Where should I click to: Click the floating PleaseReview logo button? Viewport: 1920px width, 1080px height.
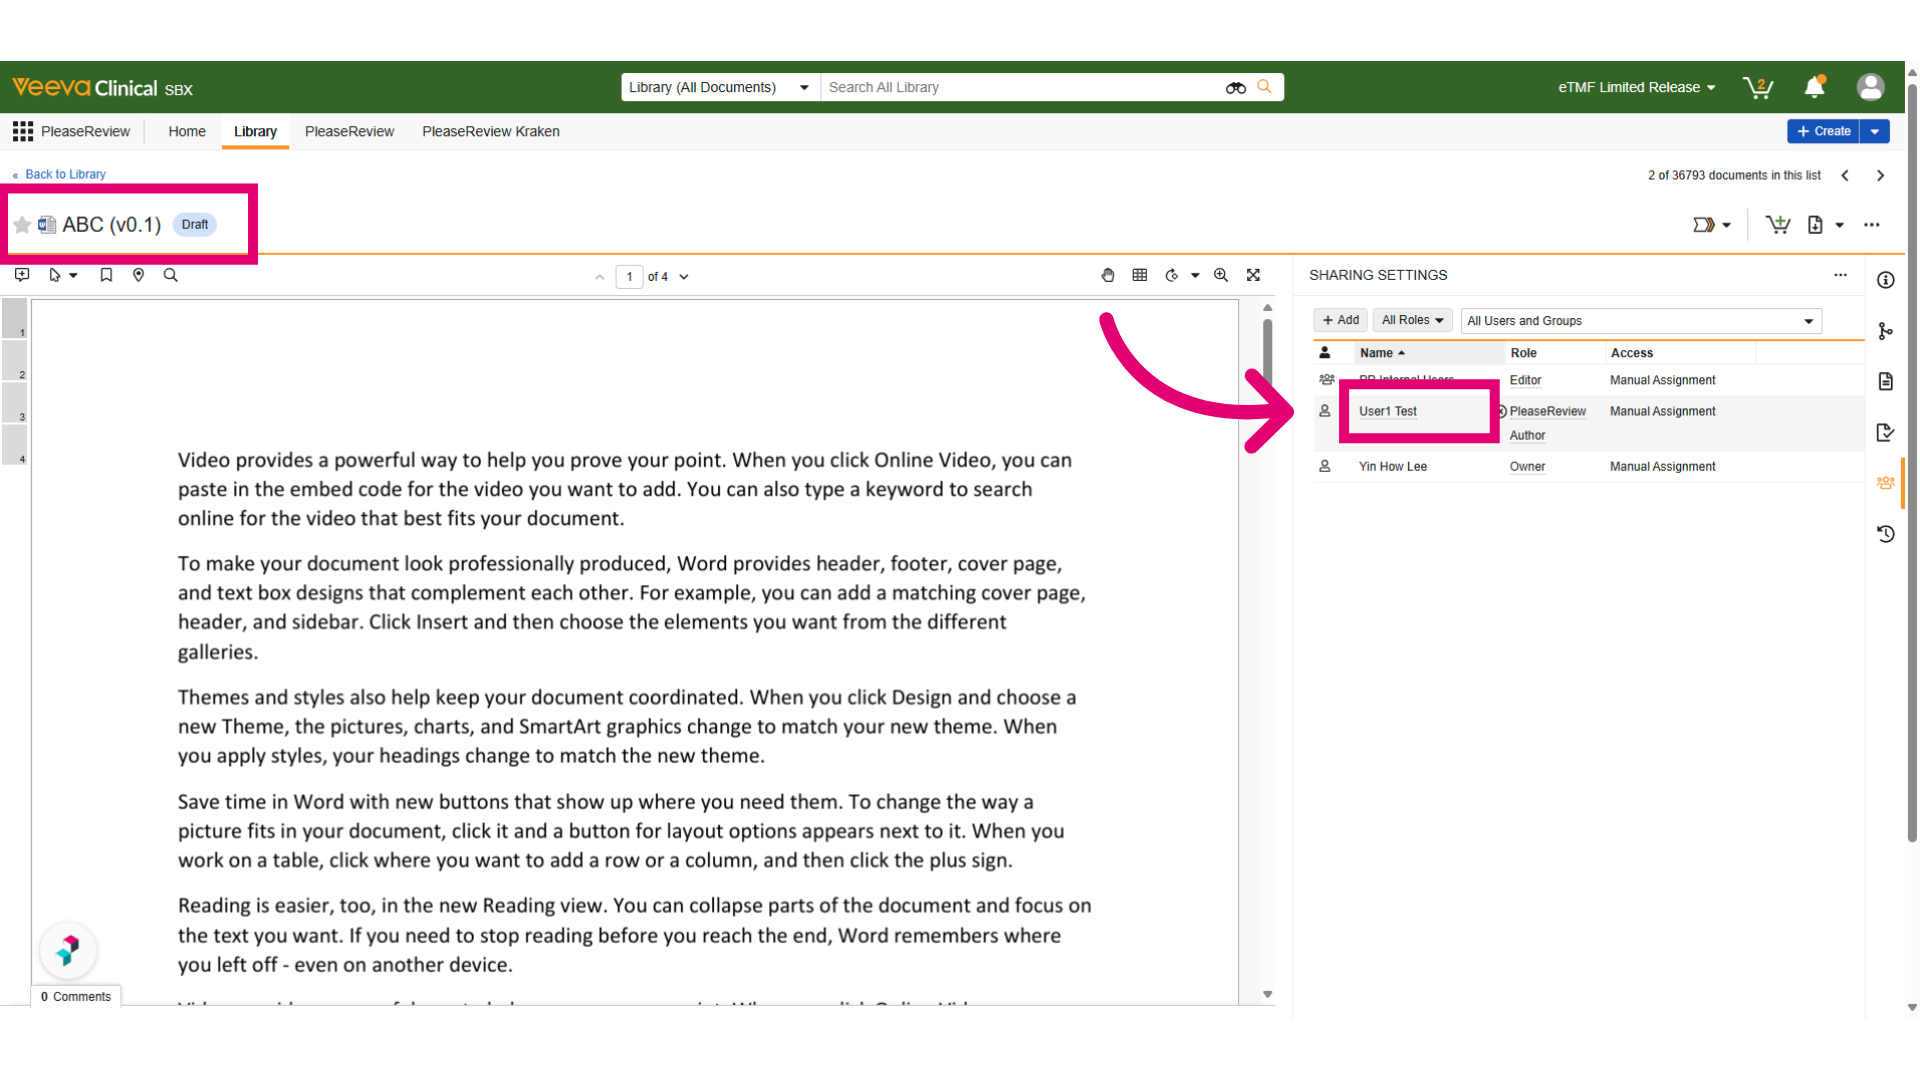tap(68, 950)
